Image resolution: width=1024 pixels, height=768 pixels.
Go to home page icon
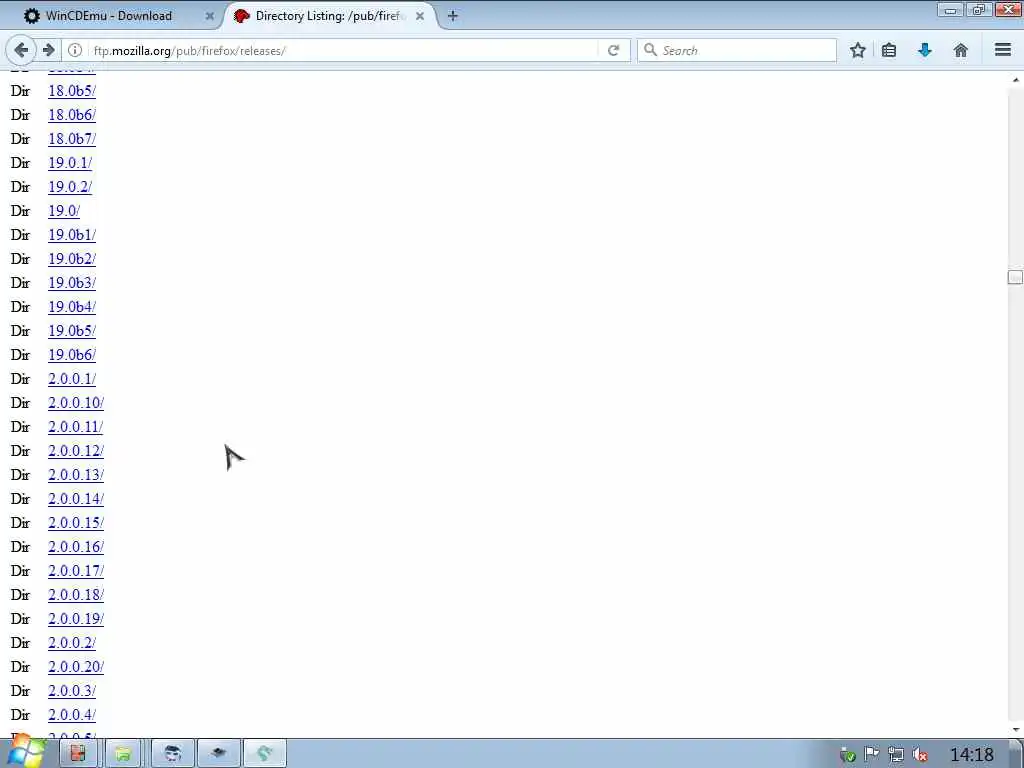point(961,50)
